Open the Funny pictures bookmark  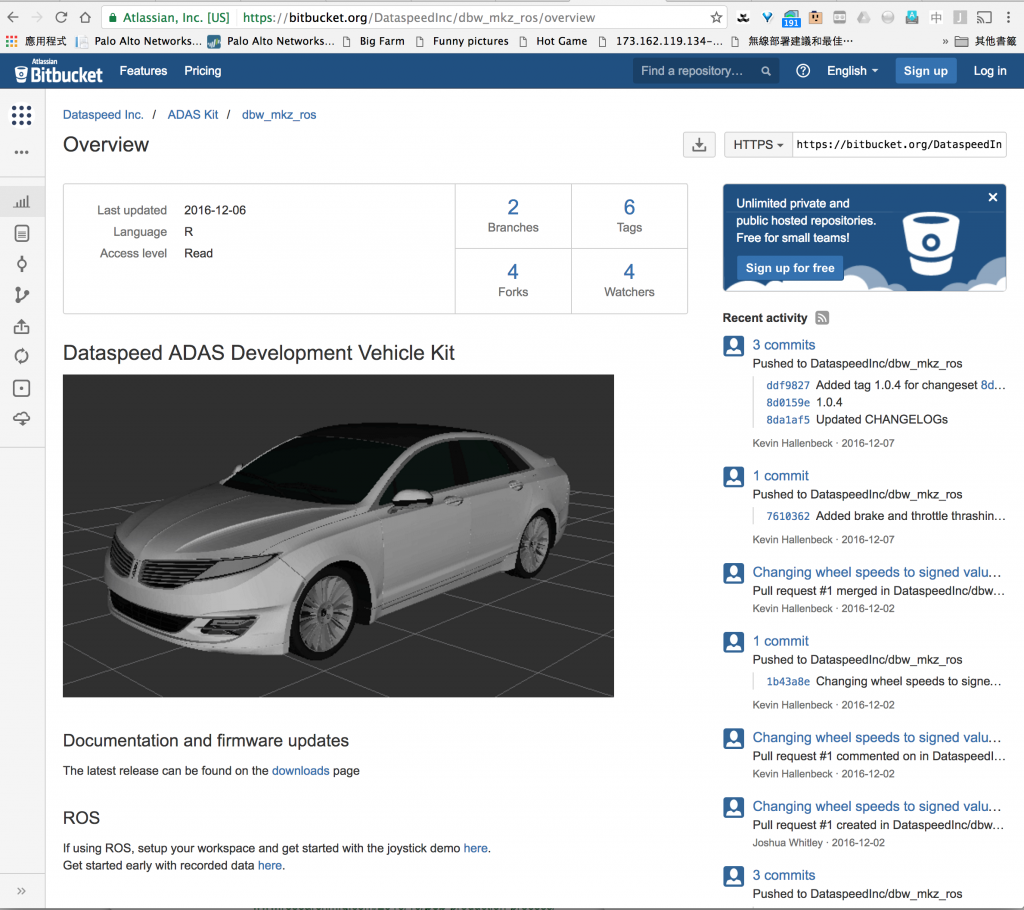coord(462,42)
